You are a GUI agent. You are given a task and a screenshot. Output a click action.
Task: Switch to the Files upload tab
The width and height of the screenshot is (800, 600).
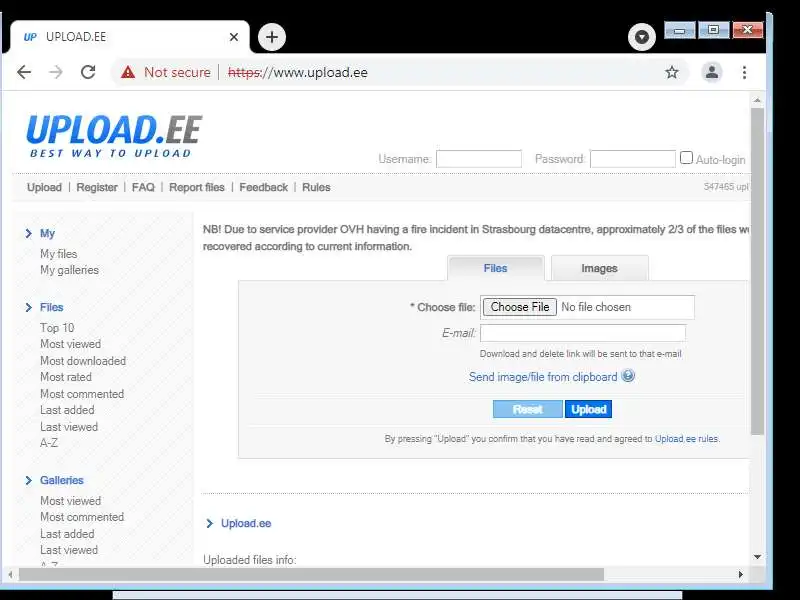point(495,268)
